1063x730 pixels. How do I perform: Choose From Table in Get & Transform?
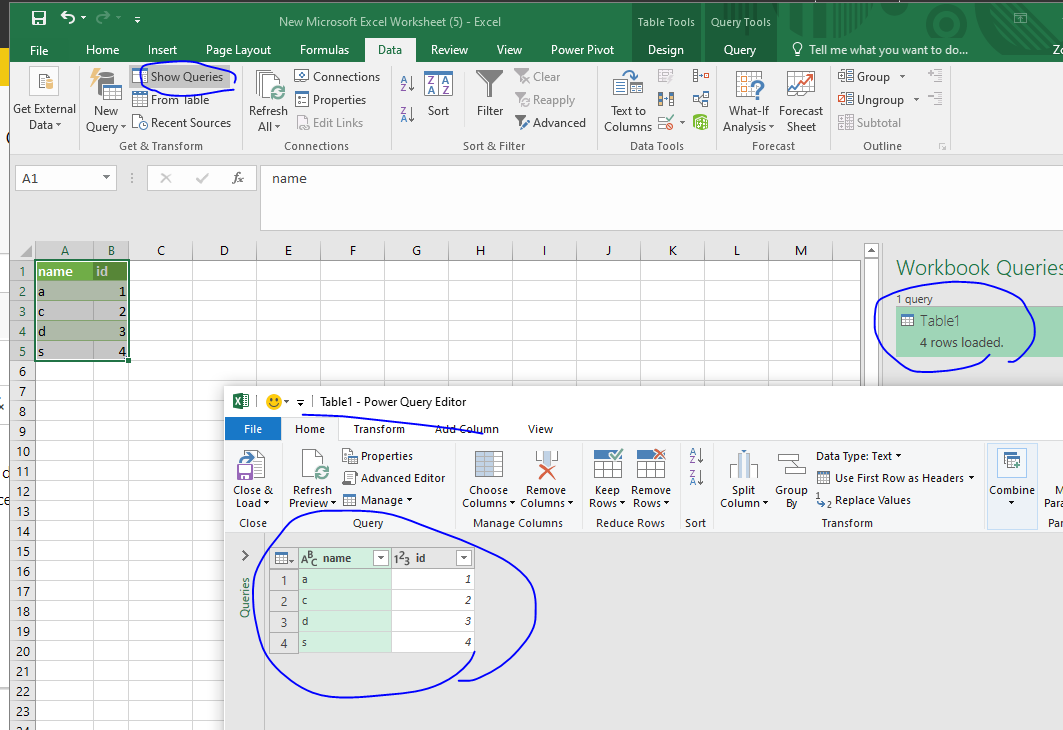171,100
